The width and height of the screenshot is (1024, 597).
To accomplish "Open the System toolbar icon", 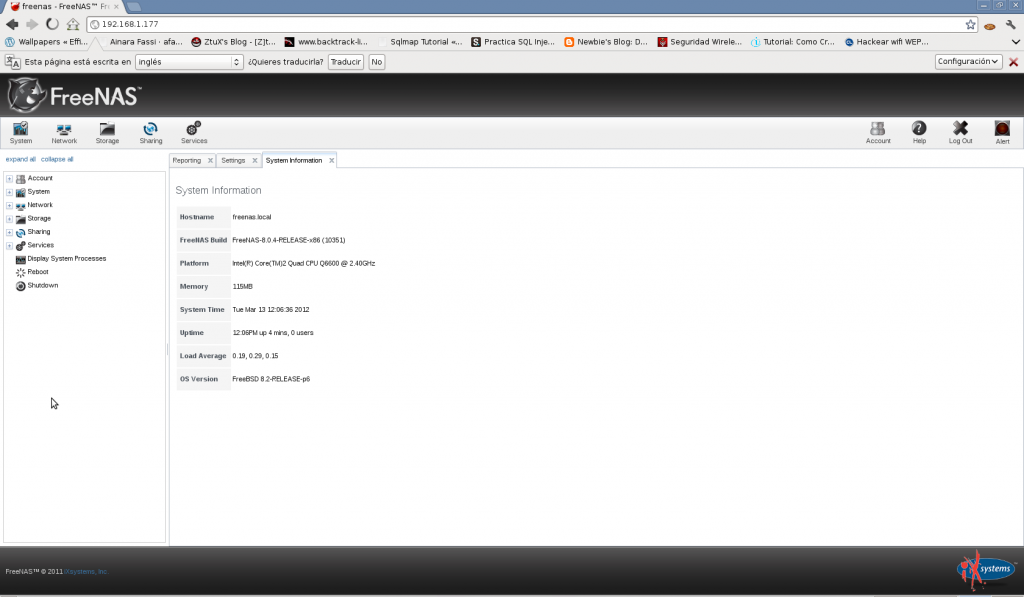I will 20,133.
